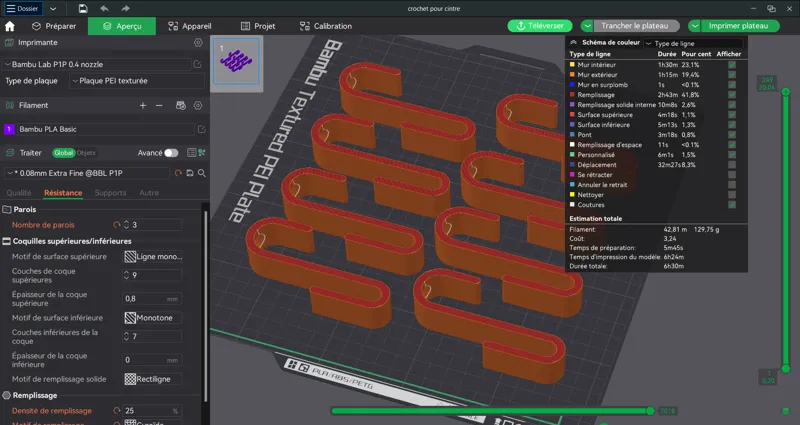Click the purple filament 1 color swatch
The height and width of the screenshot is (425, 800).
pyautogui.click(x=9, y=129)
